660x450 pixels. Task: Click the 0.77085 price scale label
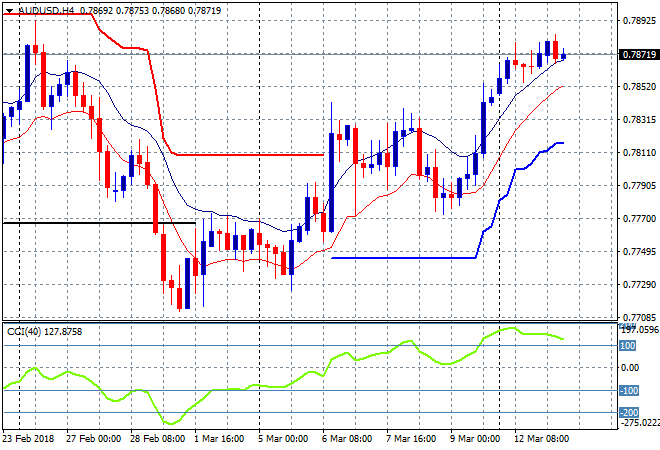point(639,317)
